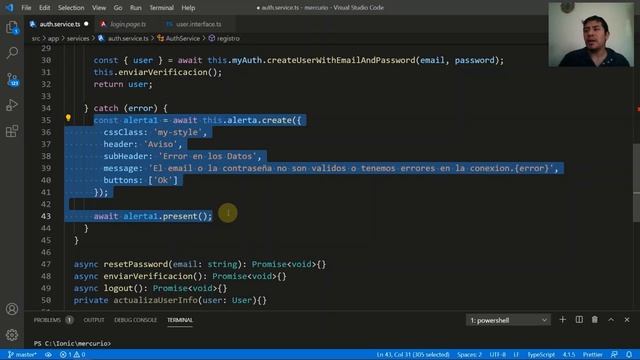Expand the auth.service.ts breadcrumb segment
This screenshot has height=360, width=640.
point(128,38)
